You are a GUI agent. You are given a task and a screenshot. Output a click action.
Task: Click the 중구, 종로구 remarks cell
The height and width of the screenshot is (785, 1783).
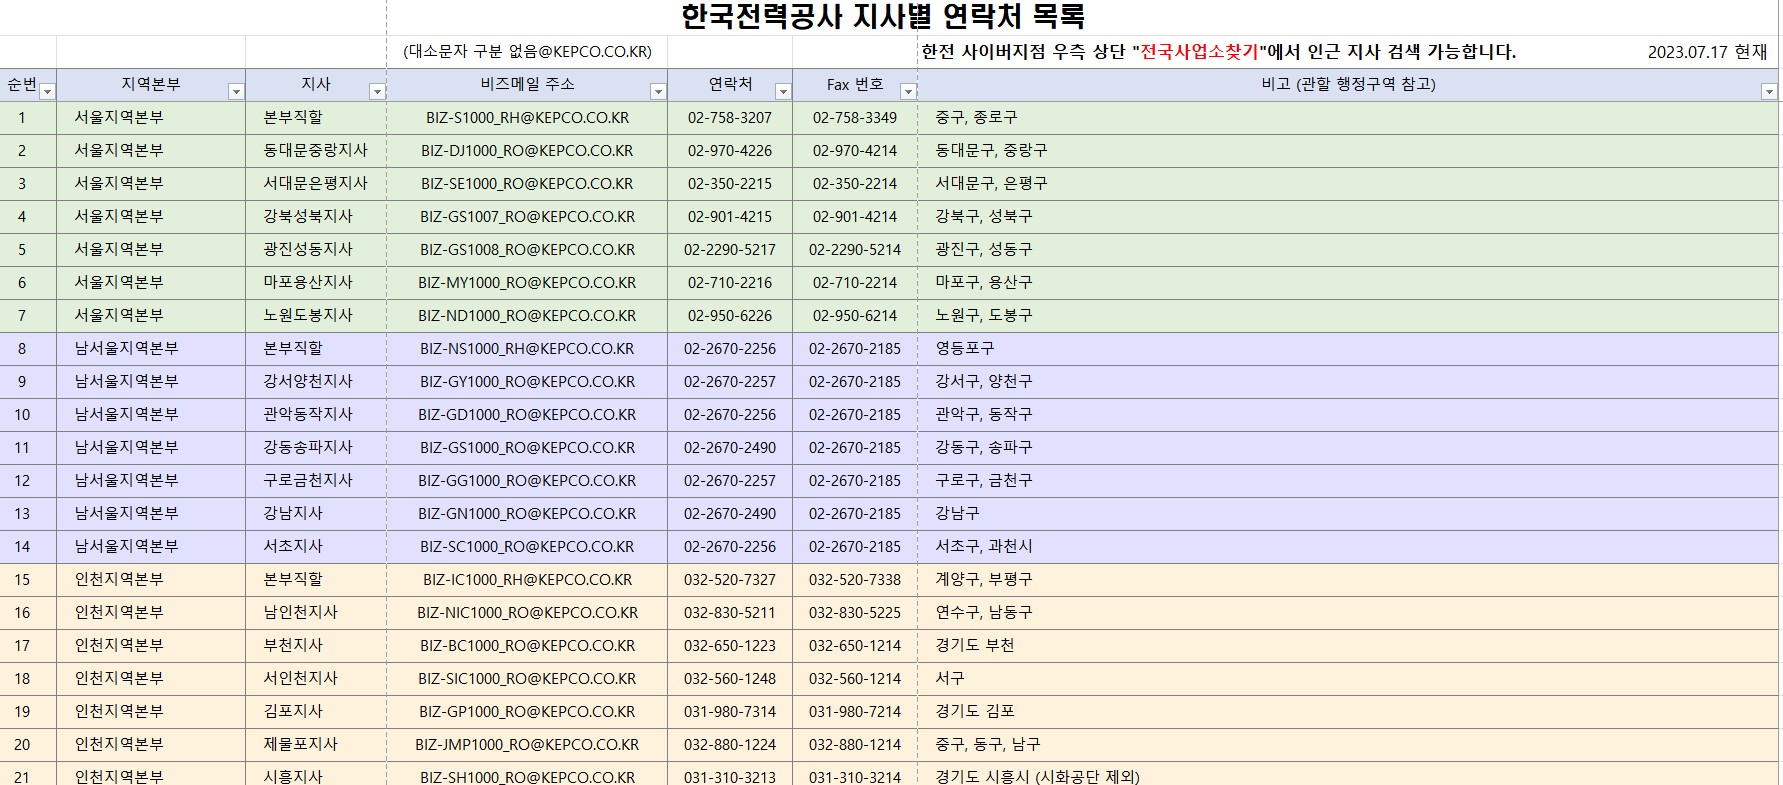1349,118
